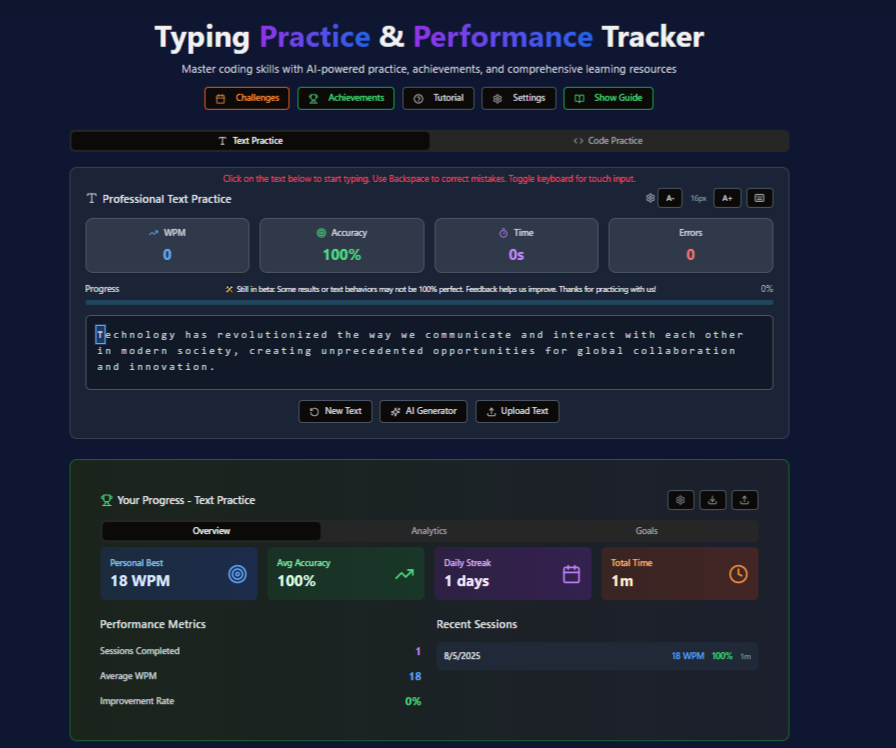Open Settings from the top button row

pyautogui.click(x=518, y=98)
